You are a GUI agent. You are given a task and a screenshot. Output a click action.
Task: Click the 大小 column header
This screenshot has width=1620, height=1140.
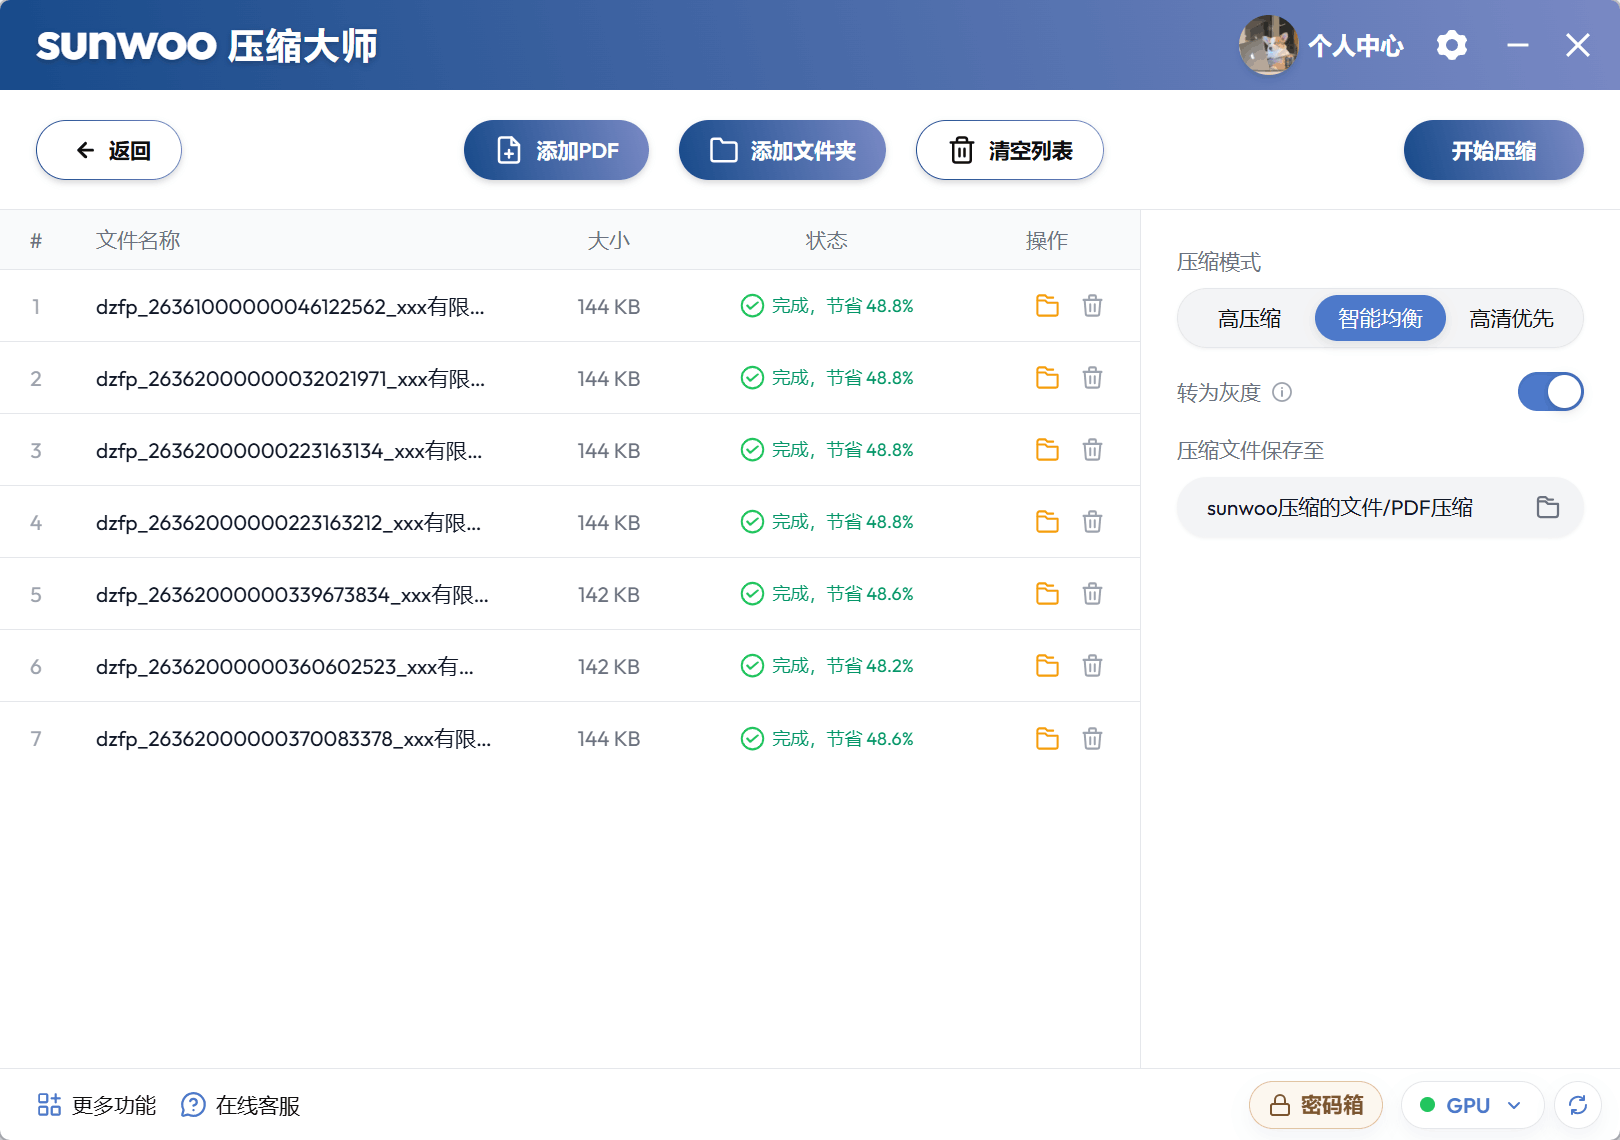[609, 240]
